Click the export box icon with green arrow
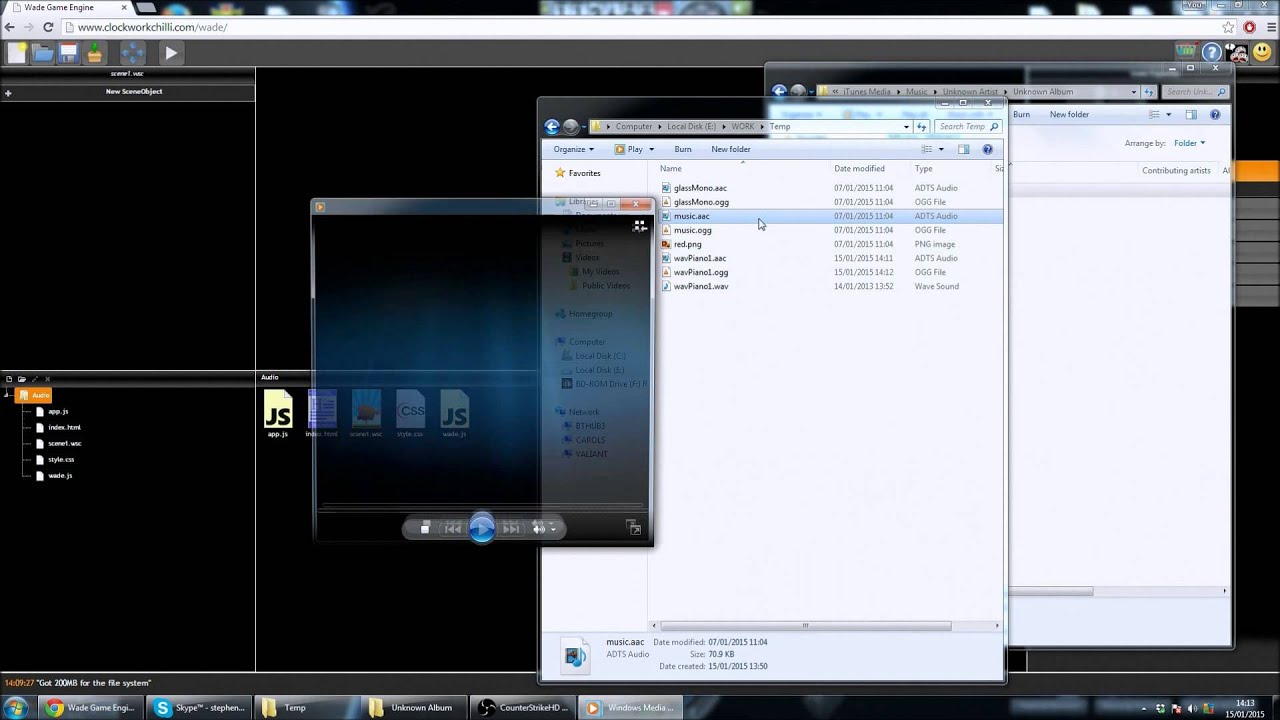 click(94, 53)
